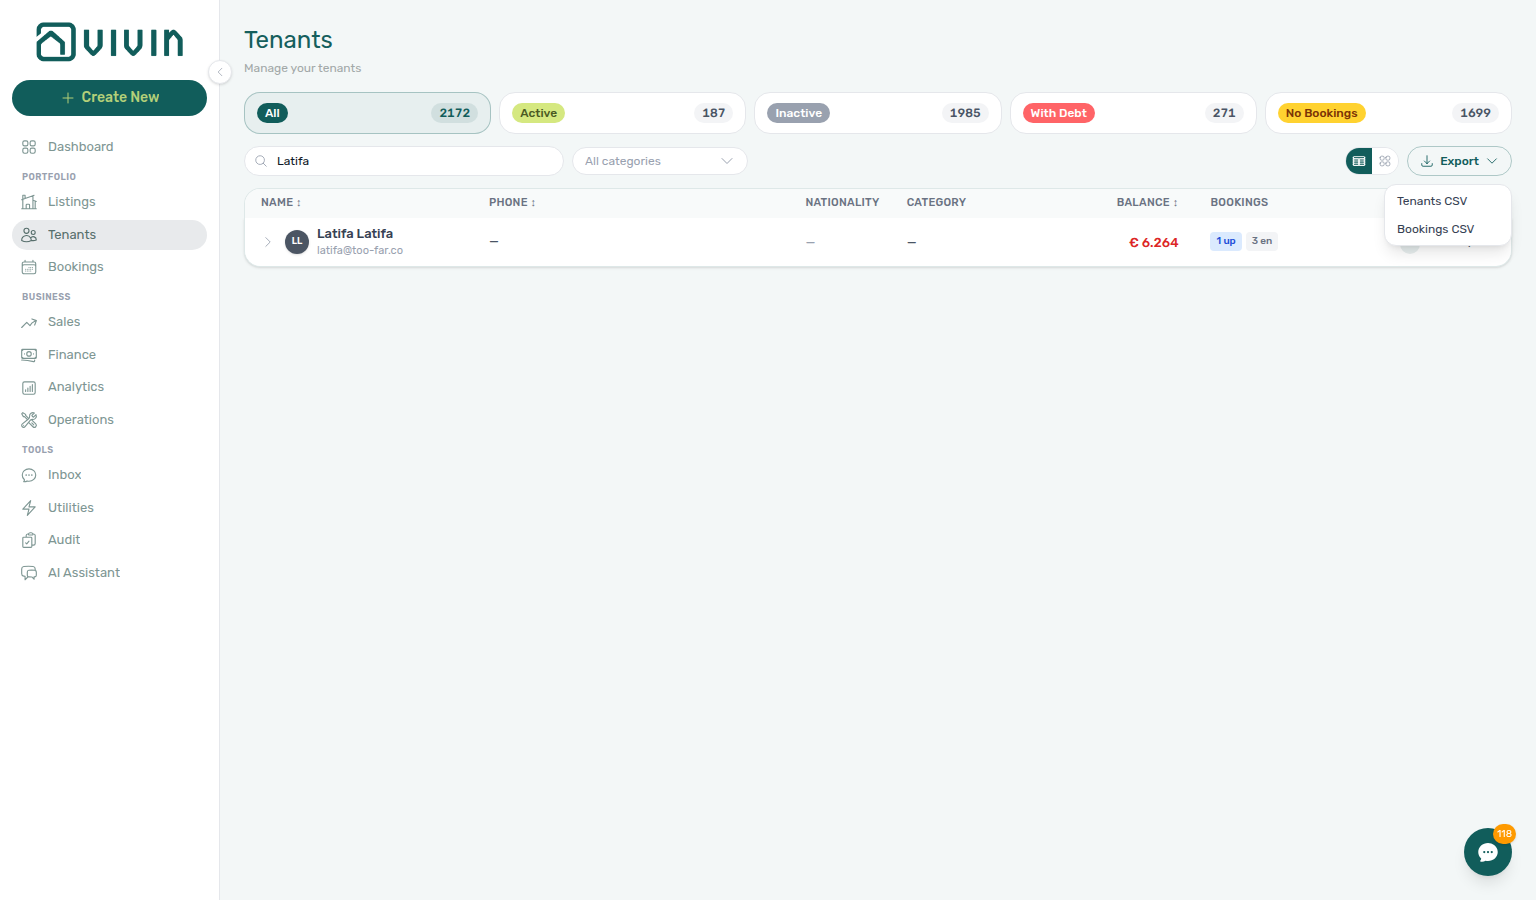Click the search field containing Latifa
Viewport: 1536px width, 900px height.
pos(404,161)
